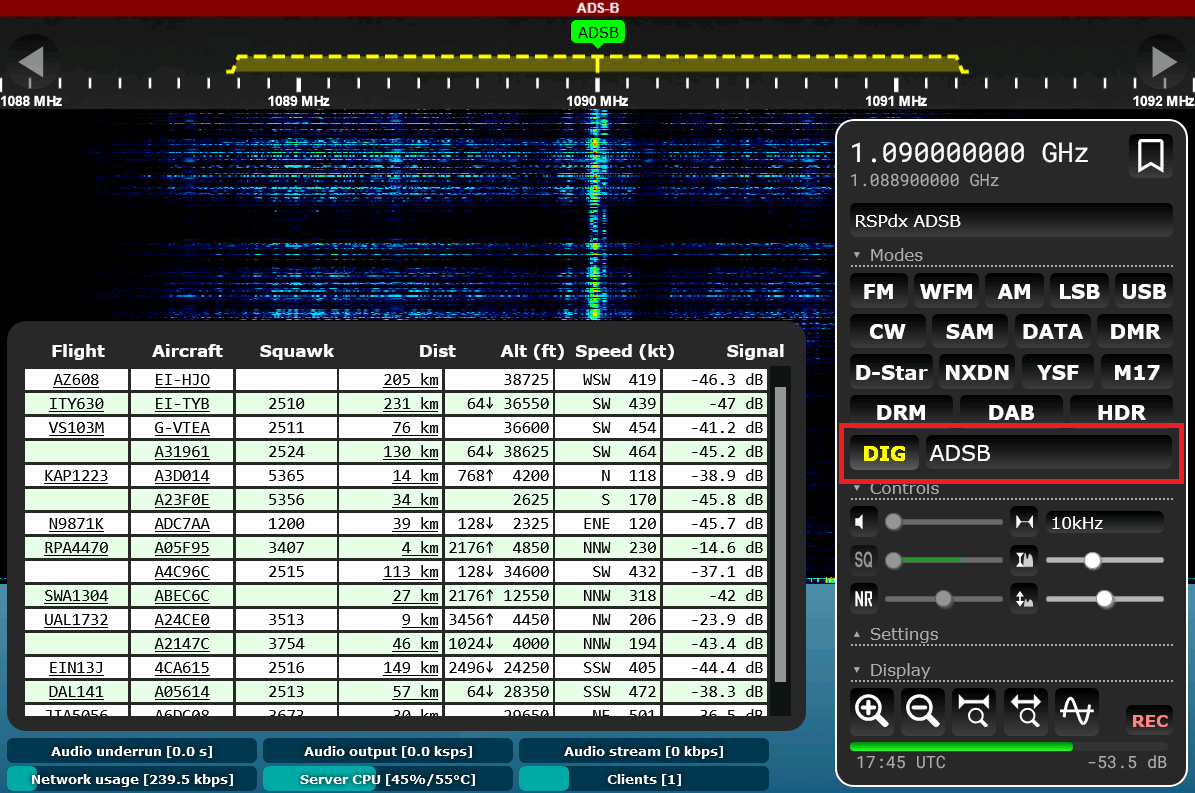Screen dimensions: 1195x793
Task: Toggle the REC recording button
Action: [1150, 721]
